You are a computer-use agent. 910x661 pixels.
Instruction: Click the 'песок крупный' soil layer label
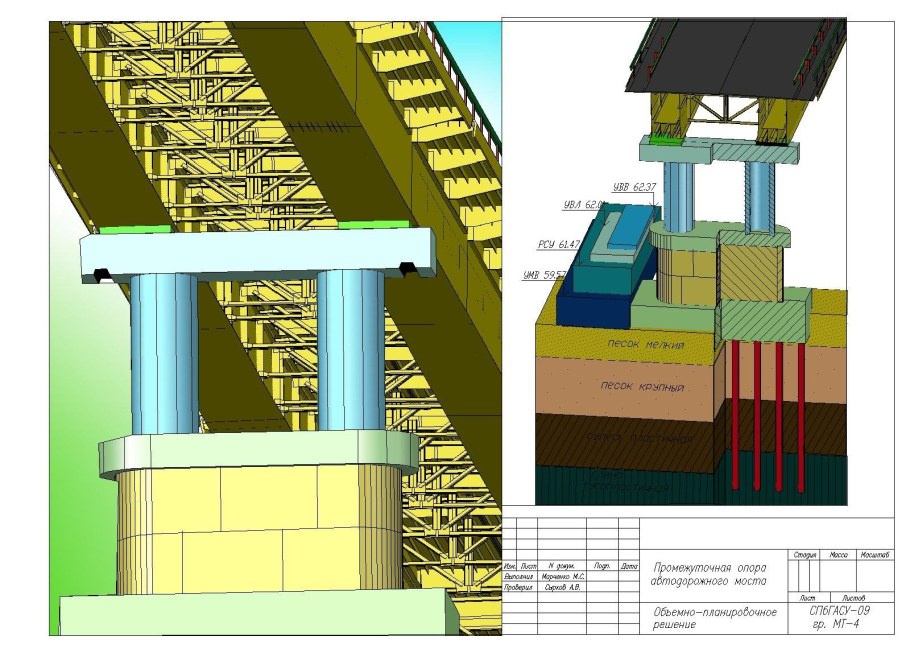(x=642, y=386)
